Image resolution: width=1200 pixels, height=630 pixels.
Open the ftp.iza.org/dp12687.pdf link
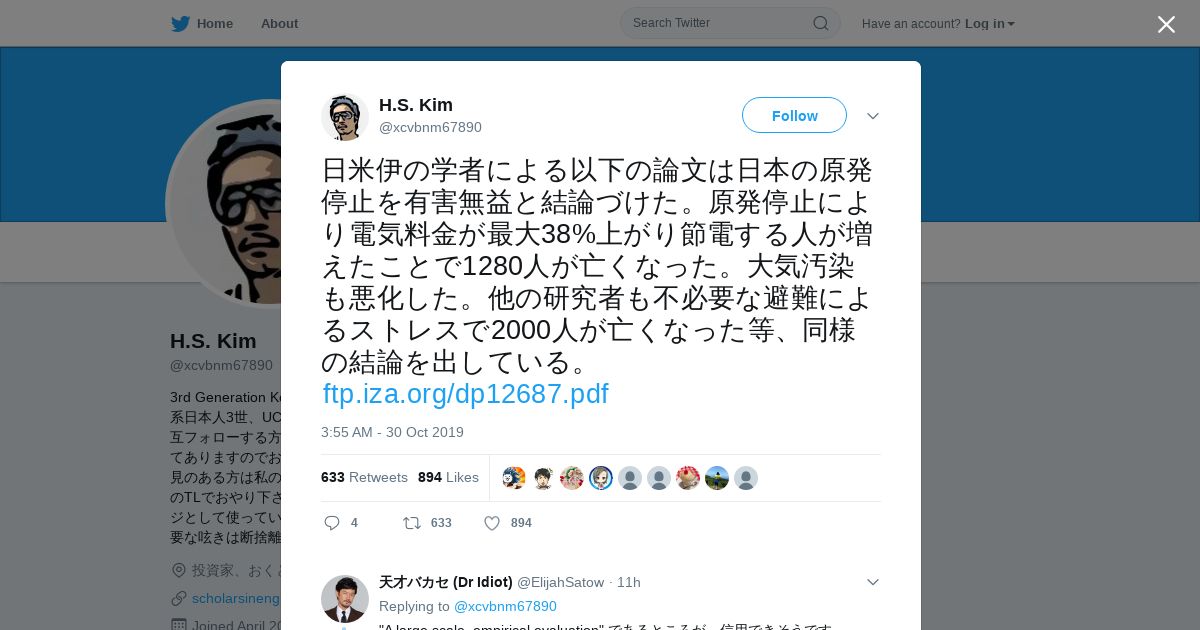[465, 394]
